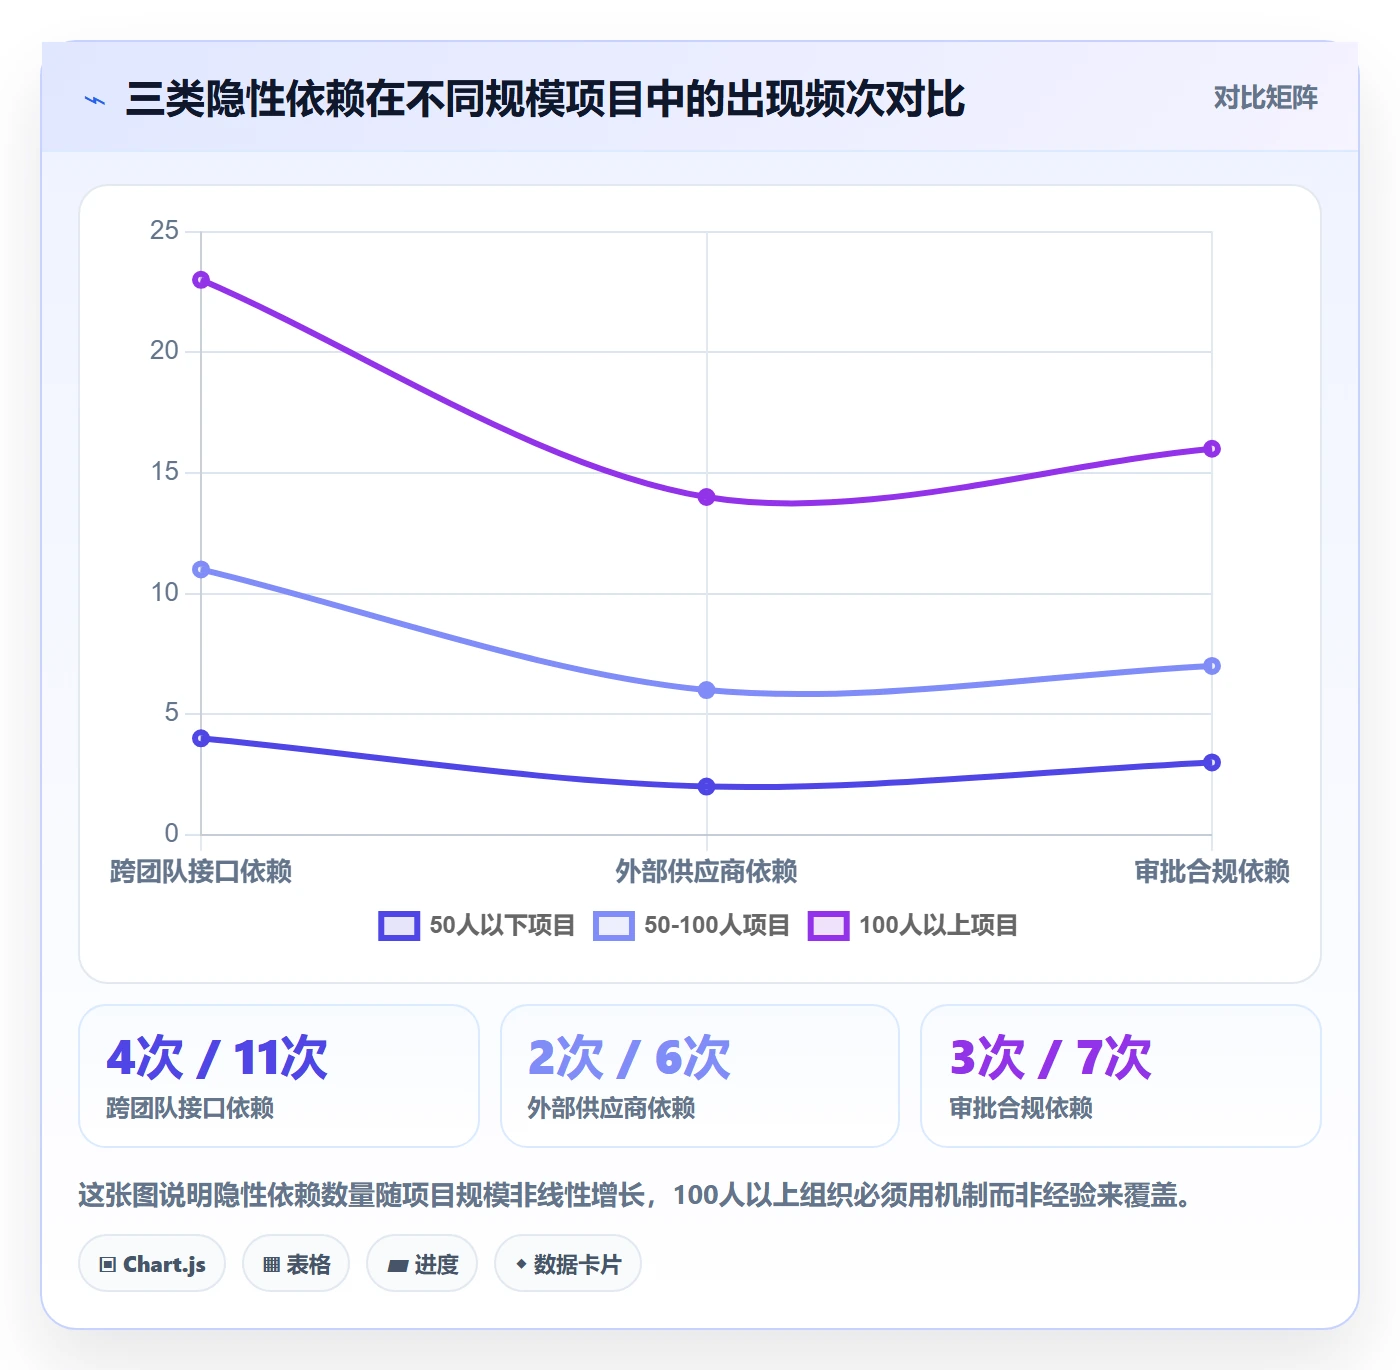Toggle the 50人以下项目 legend swatch
The image size is (1400, 1370).
pos(399,926)
